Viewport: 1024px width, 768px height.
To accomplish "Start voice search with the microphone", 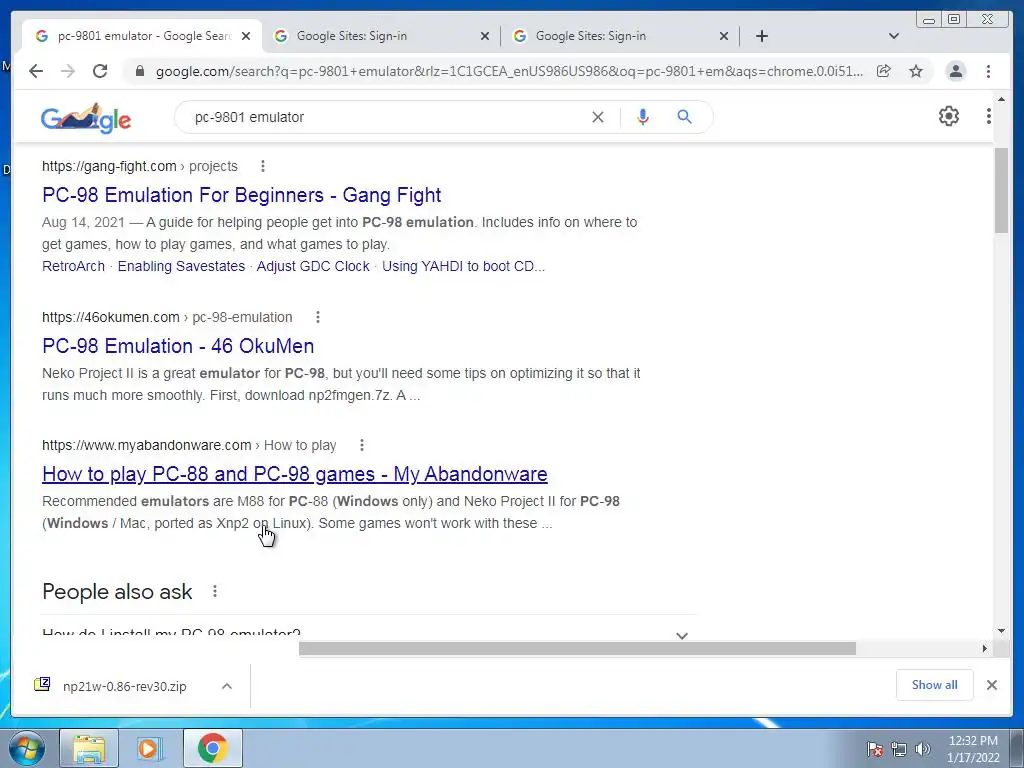I will point(643,117).
